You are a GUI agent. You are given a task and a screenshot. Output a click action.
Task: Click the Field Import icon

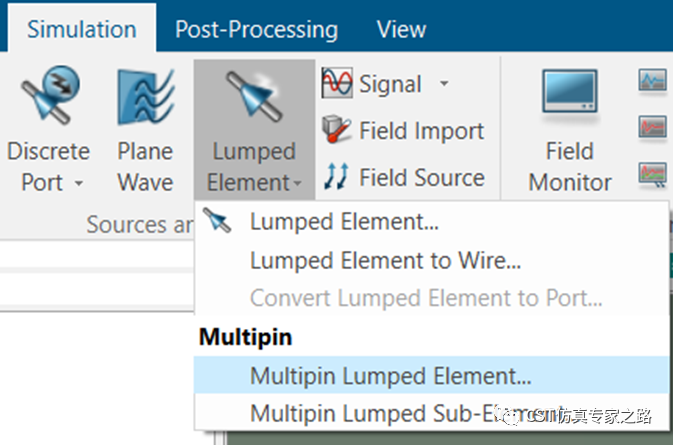coord(336,129)
